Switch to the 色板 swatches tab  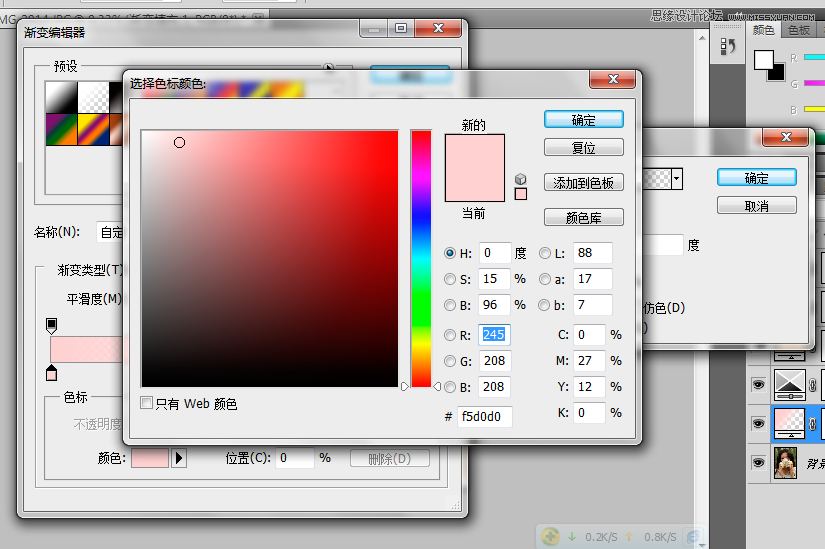tap(799, 30)
